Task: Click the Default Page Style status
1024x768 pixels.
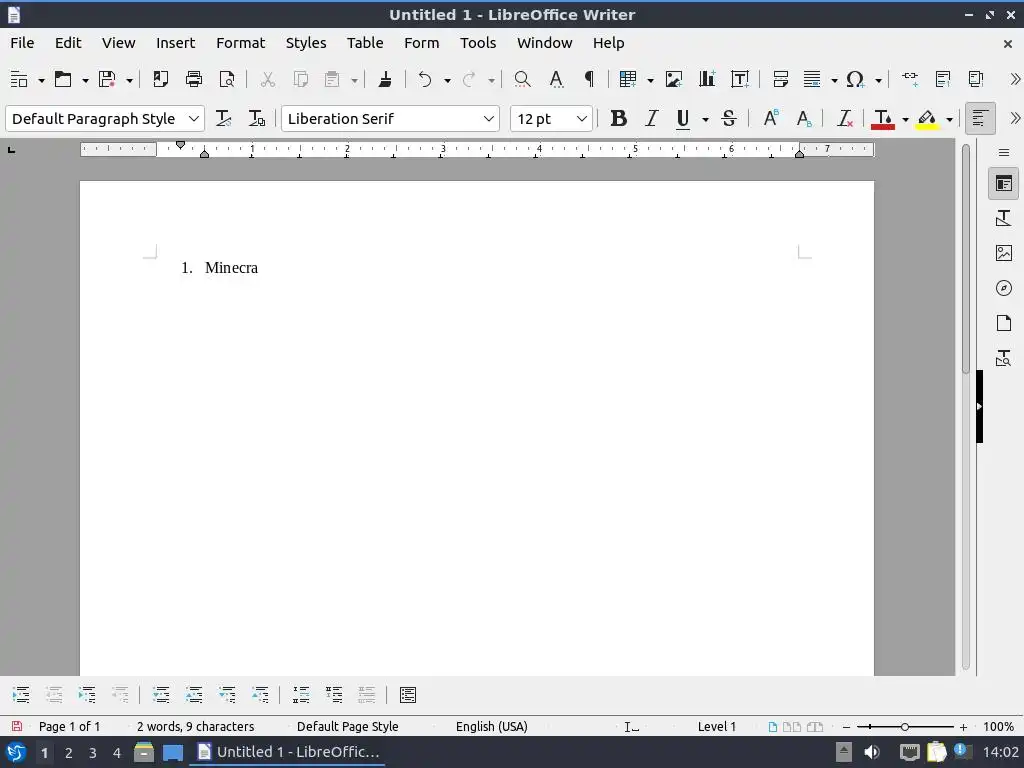Action: (x=347, y=726)
